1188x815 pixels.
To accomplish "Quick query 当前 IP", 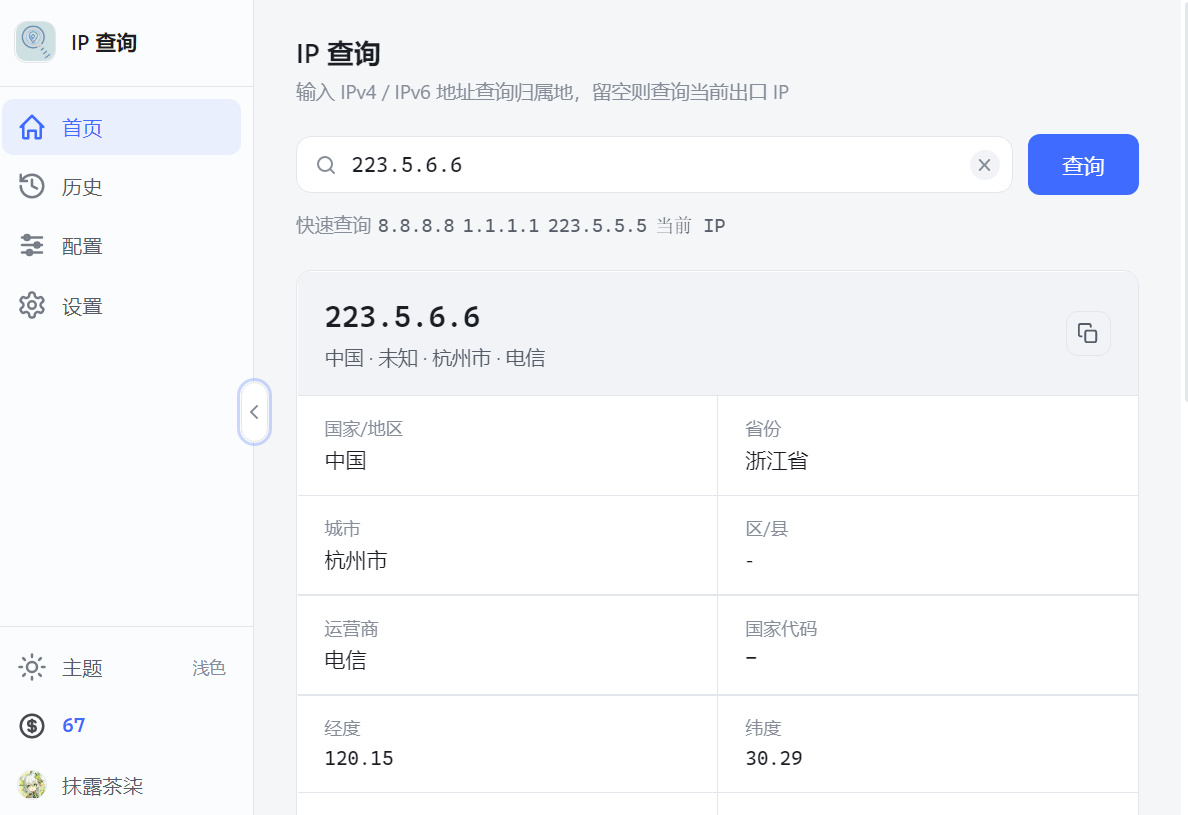I will point(690,226).
